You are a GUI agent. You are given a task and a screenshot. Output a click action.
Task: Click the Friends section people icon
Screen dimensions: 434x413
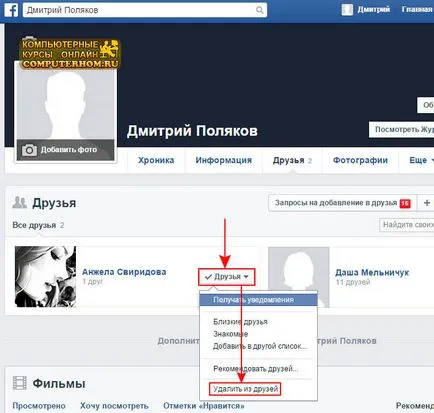click(19, 202)
